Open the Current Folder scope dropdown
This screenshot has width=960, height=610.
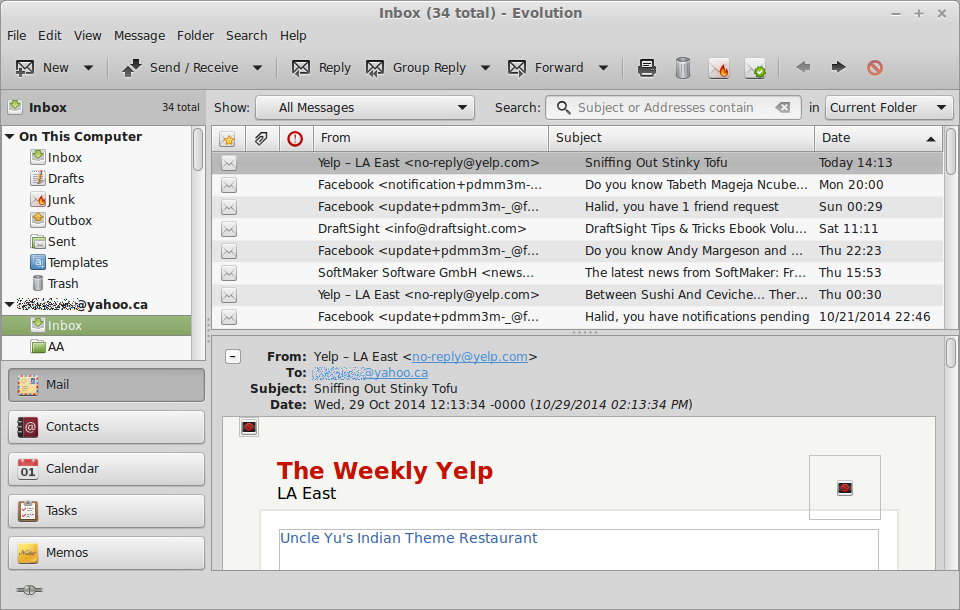pos(889,108)
